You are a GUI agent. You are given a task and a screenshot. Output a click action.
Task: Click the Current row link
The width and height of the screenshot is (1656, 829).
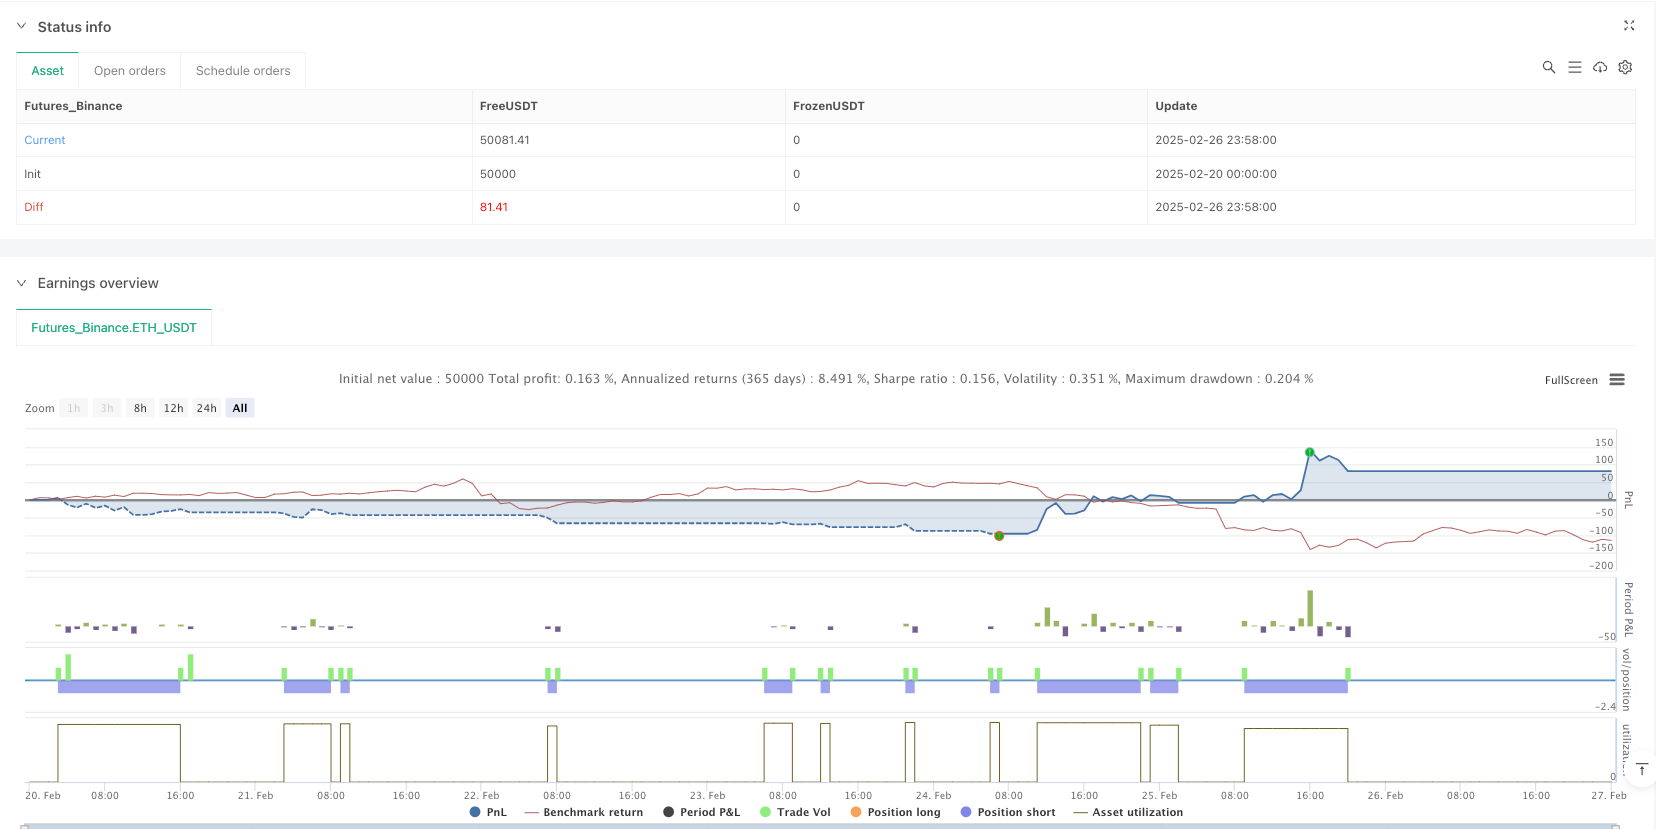click(45, 140)
